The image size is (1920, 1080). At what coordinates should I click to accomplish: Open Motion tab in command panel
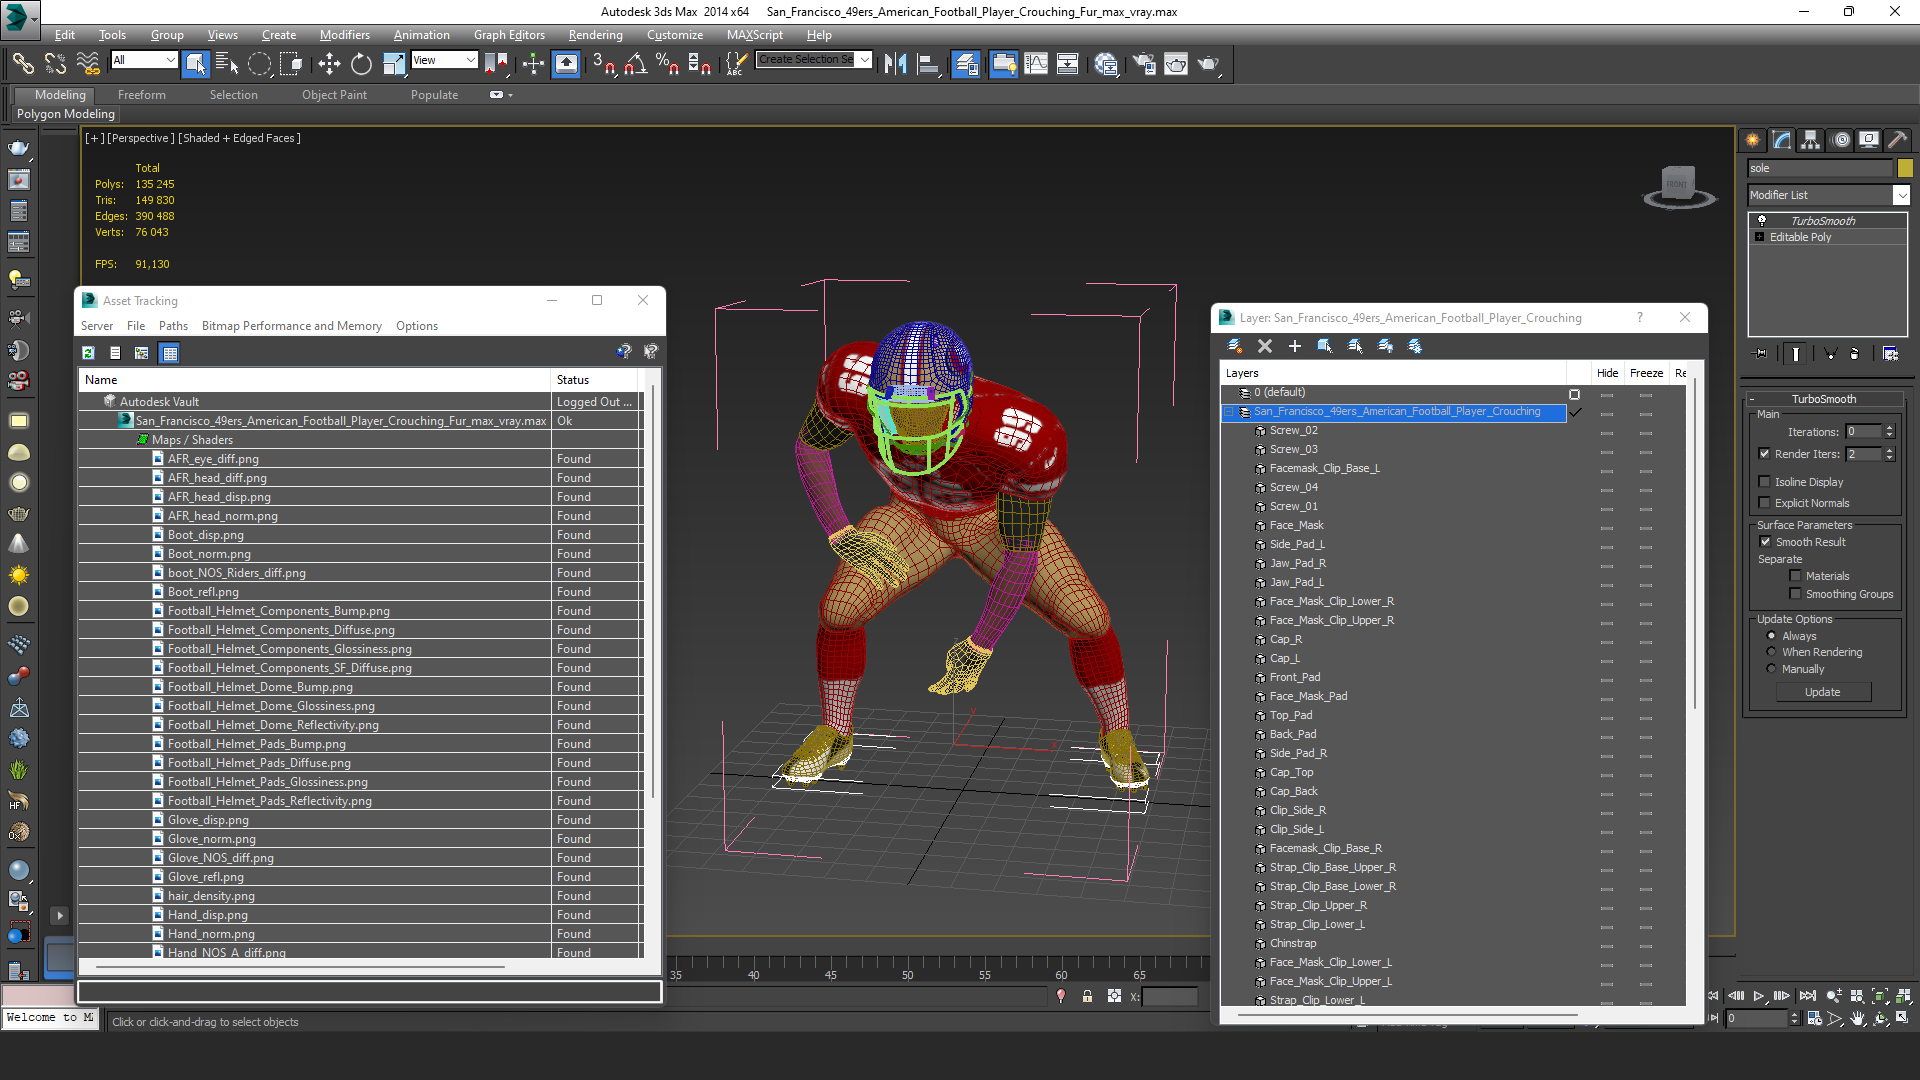tap(1840, 140)
